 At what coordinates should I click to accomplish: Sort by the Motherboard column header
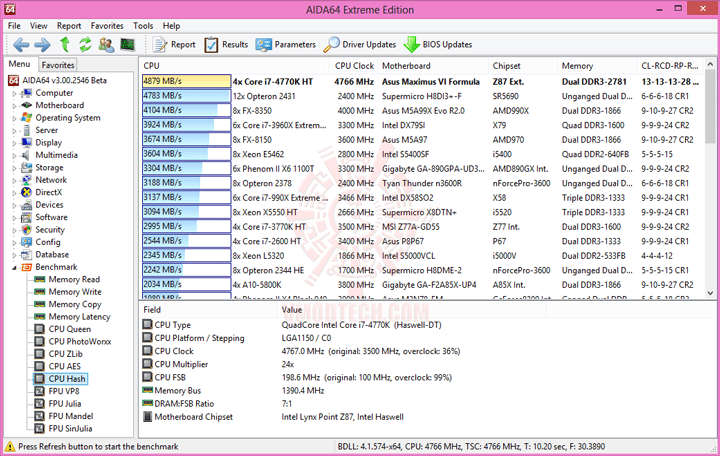[x=433, y=66]
